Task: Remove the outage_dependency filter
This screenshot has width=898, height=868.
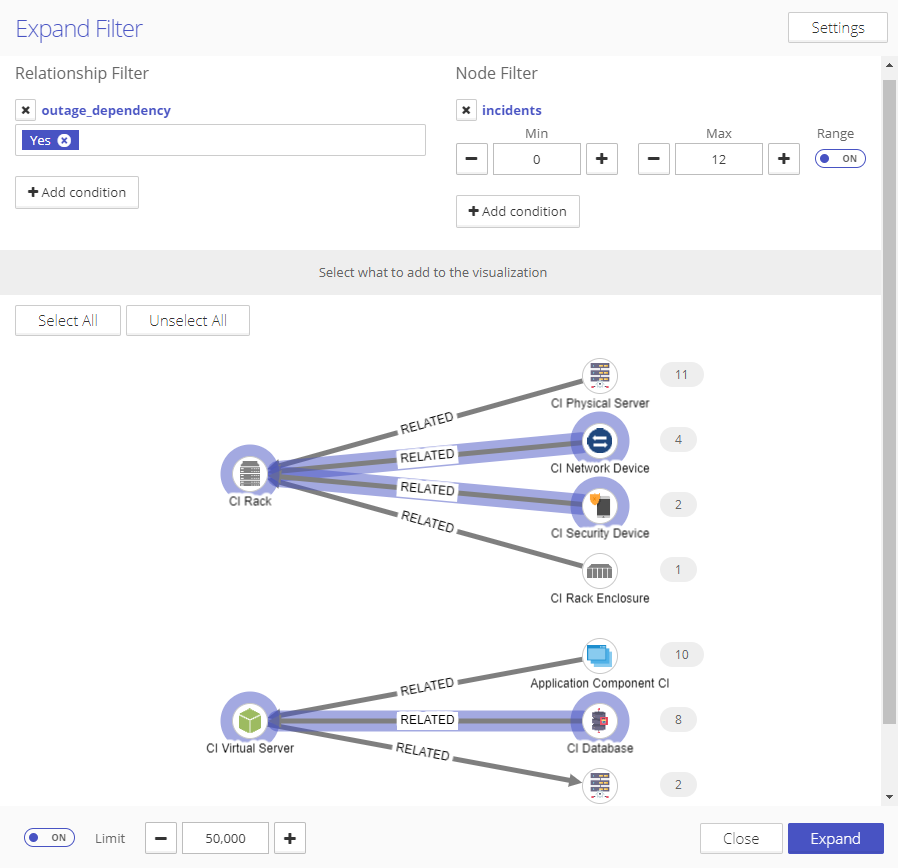Action: (x=26, y=111)
